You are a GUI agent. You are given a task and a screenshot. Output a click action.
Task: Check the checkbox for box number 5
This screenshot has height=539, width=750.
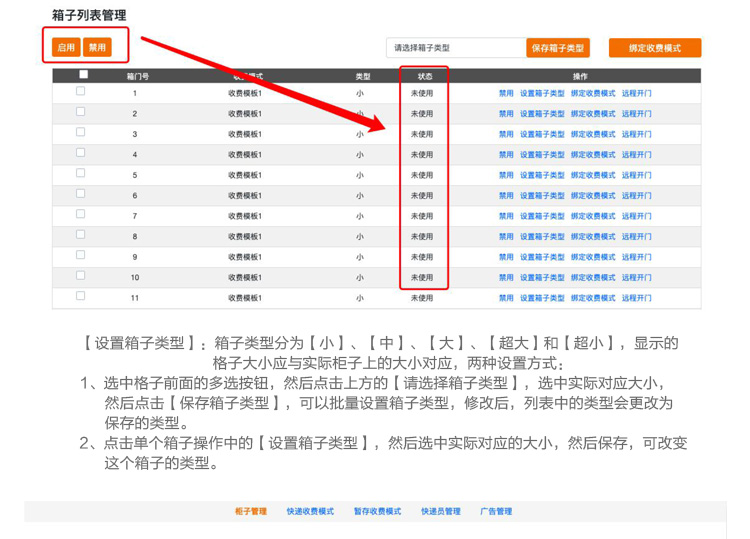point(81,173)
